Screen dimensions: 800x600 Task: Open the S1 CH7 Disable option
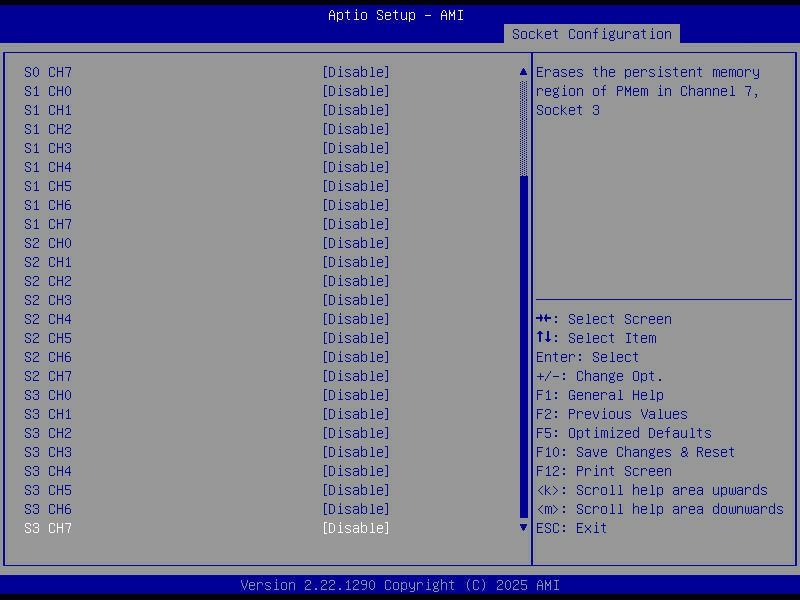coord(356,224)
